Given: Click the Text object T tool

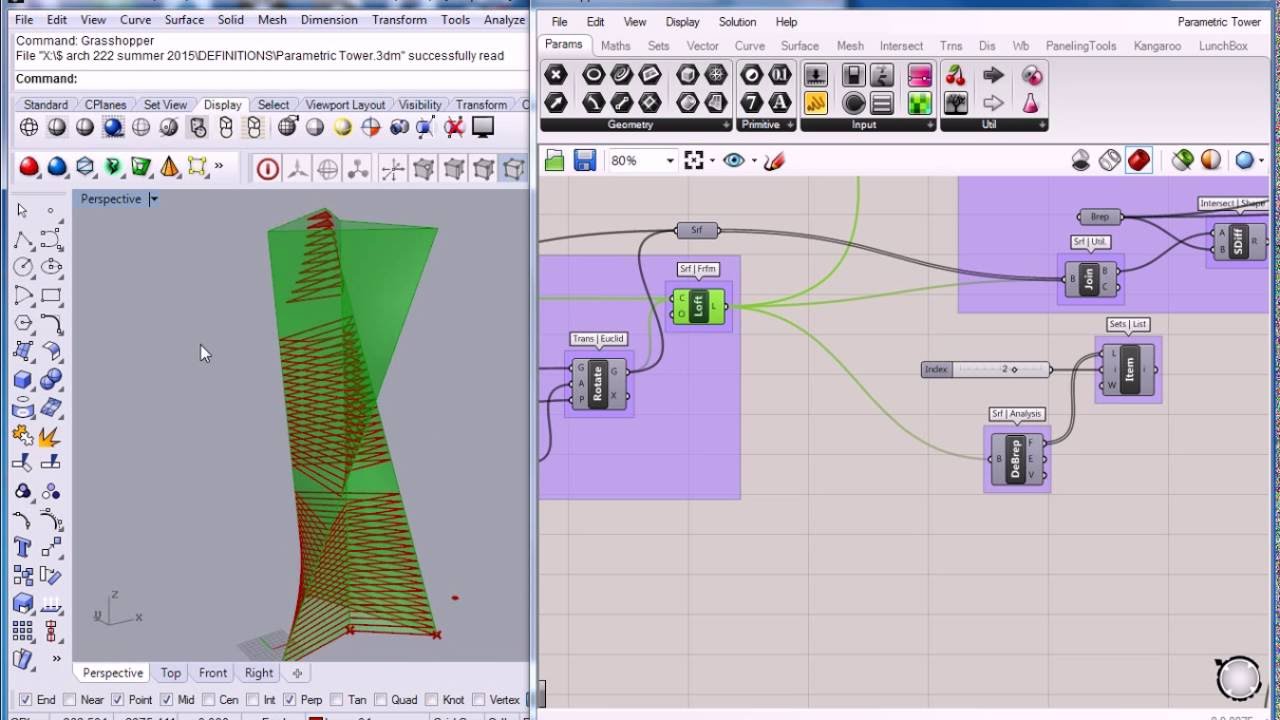Looking at the screenshot, I should pos(23,548).
